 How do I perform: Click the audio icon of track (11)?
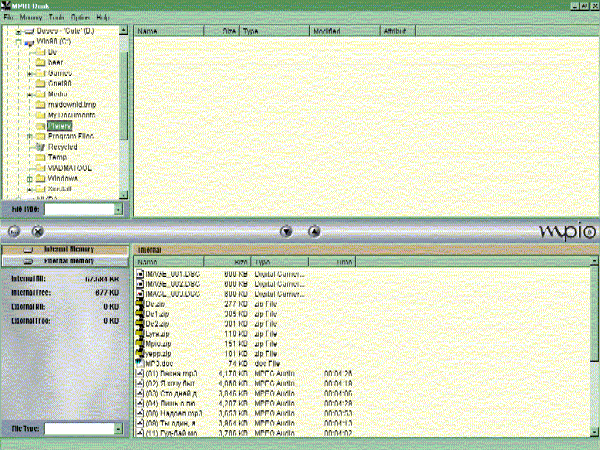pos(140,433)
